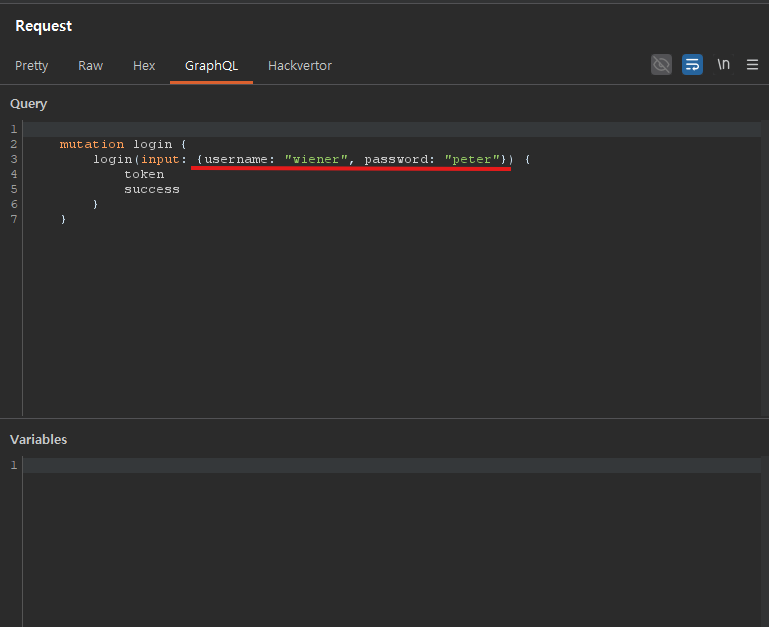Click the token field in query
This screenshot has height=627, width=769.
144,174
